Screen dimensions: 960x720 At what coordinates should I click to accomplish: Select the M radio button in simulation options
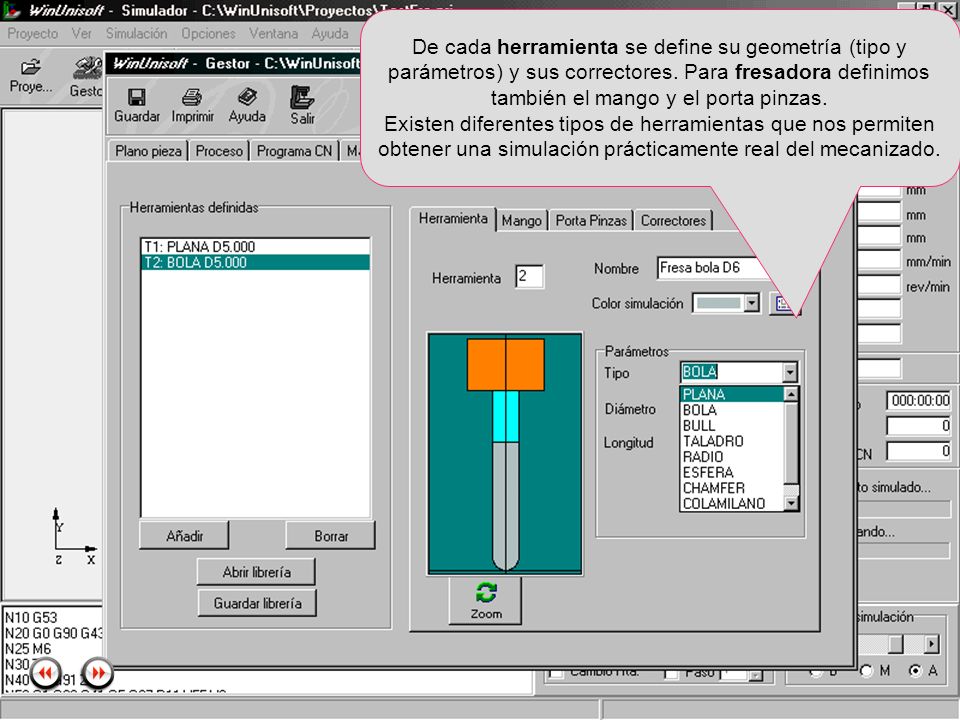click(x=866, y=671)
